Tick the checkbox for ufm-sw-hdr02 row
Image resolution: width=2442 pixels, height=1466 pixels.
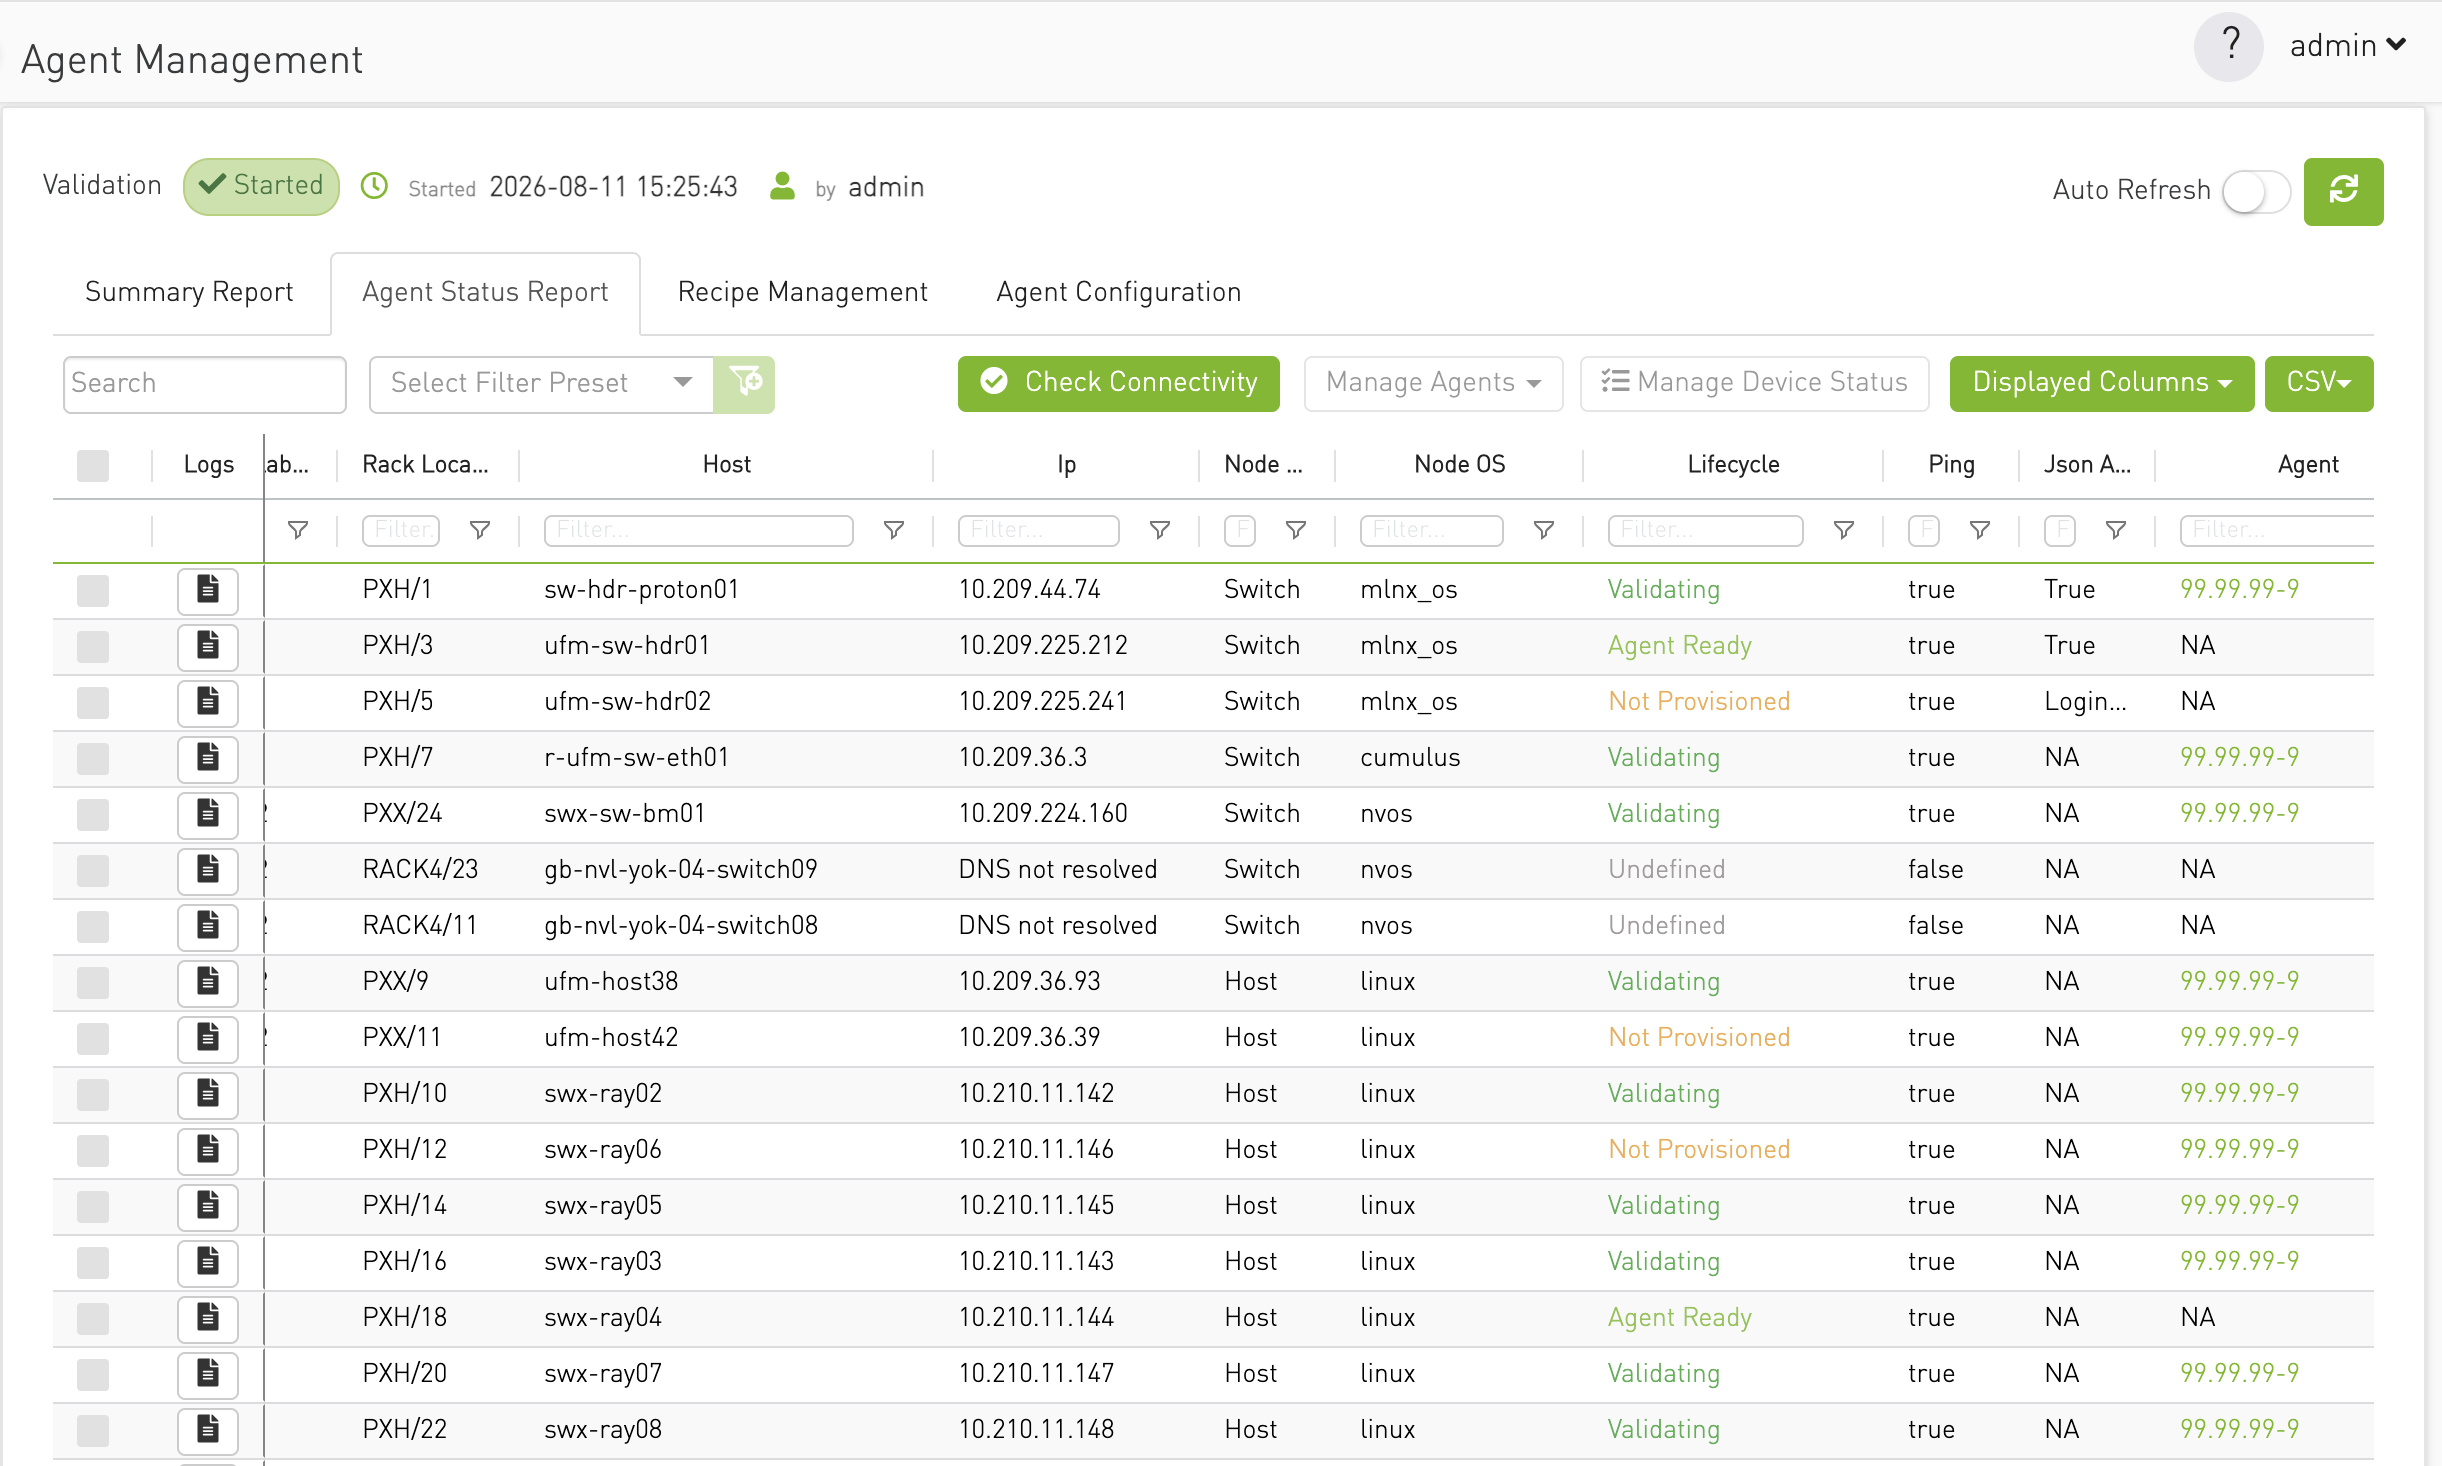click(x=93, y=702)
